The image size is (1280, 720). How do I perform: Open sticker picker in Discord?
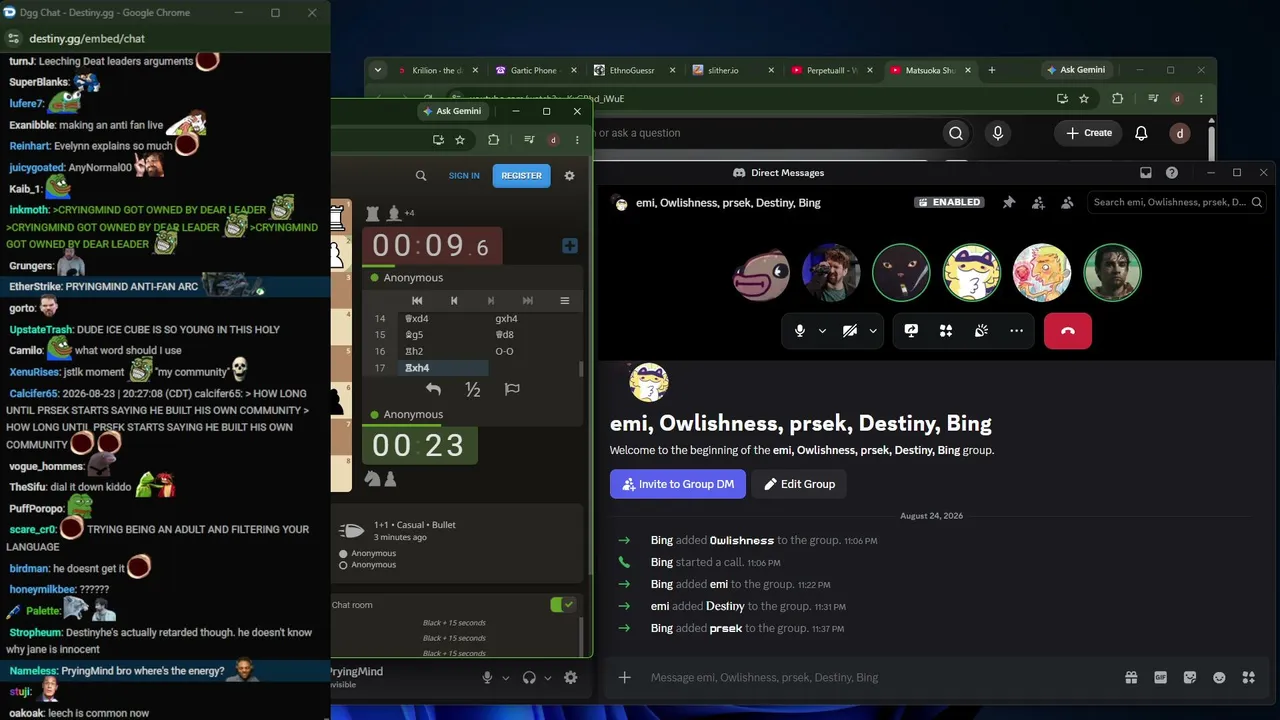[x=1190, y=677]
